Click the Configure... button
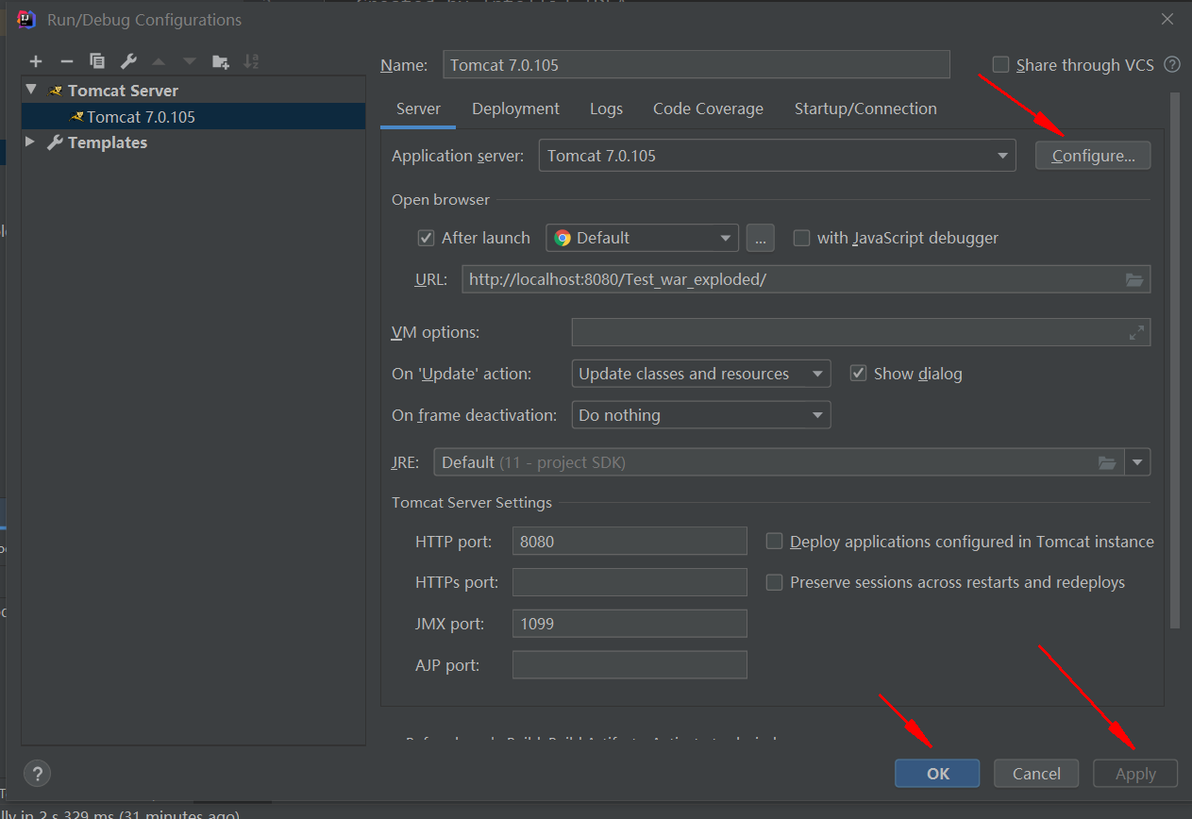Image resolution: width=1192 pixels, height=819 pixels. [1092, 155]
